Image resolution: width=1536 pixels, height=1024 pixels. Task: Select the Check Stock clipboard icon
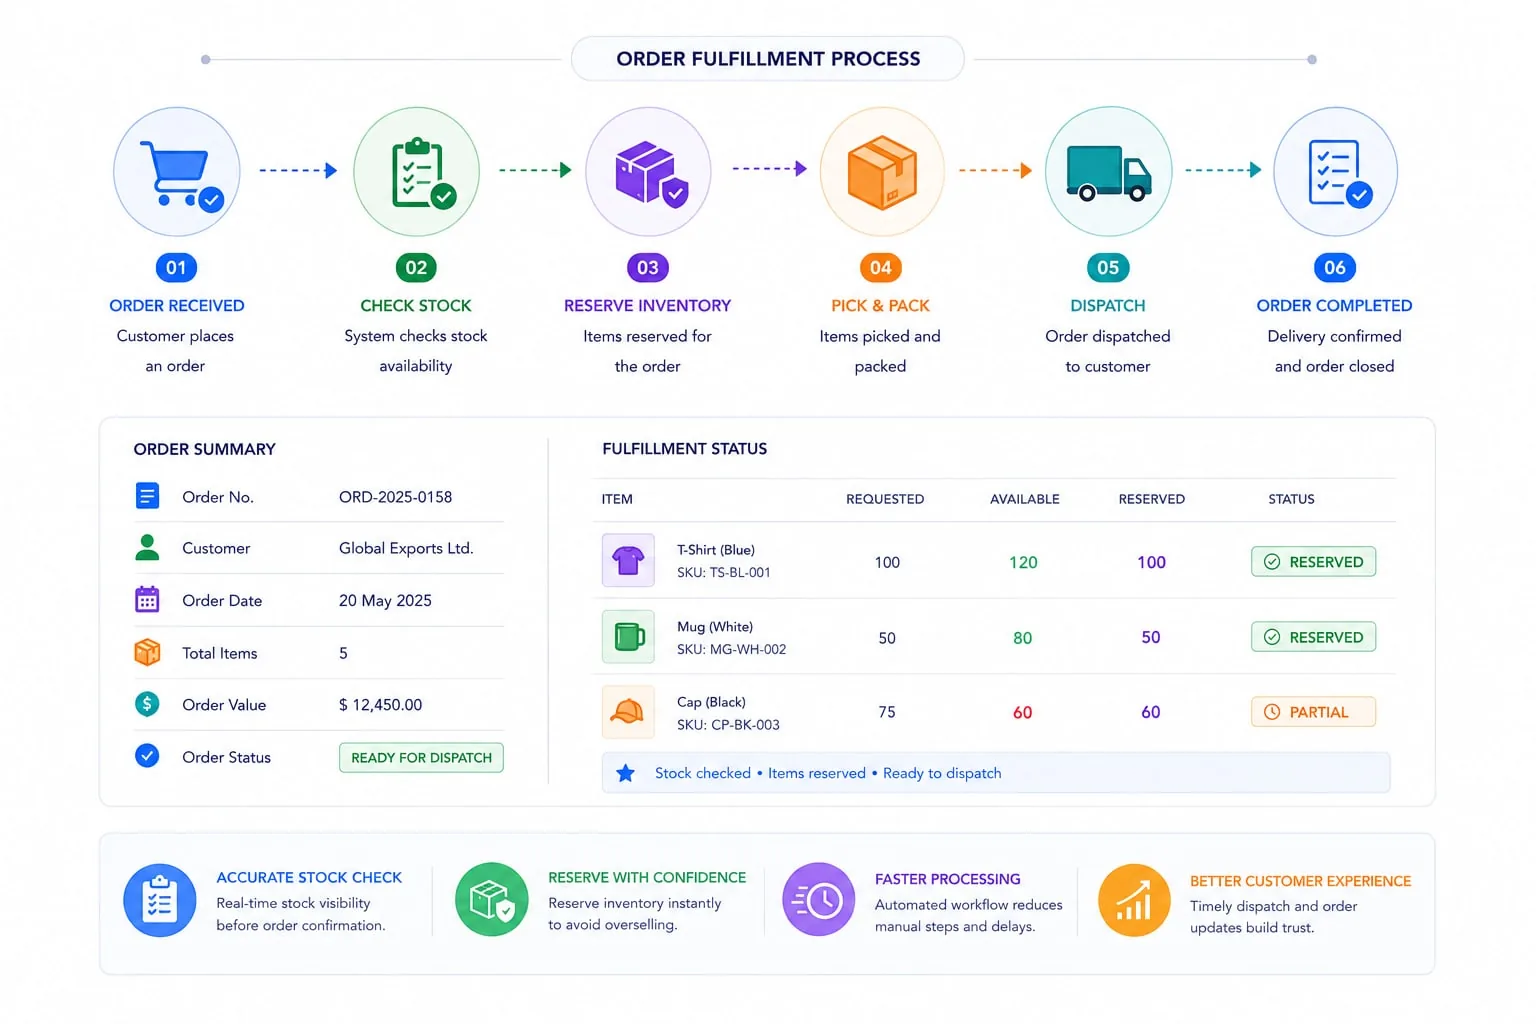click(x=416, y=171)
